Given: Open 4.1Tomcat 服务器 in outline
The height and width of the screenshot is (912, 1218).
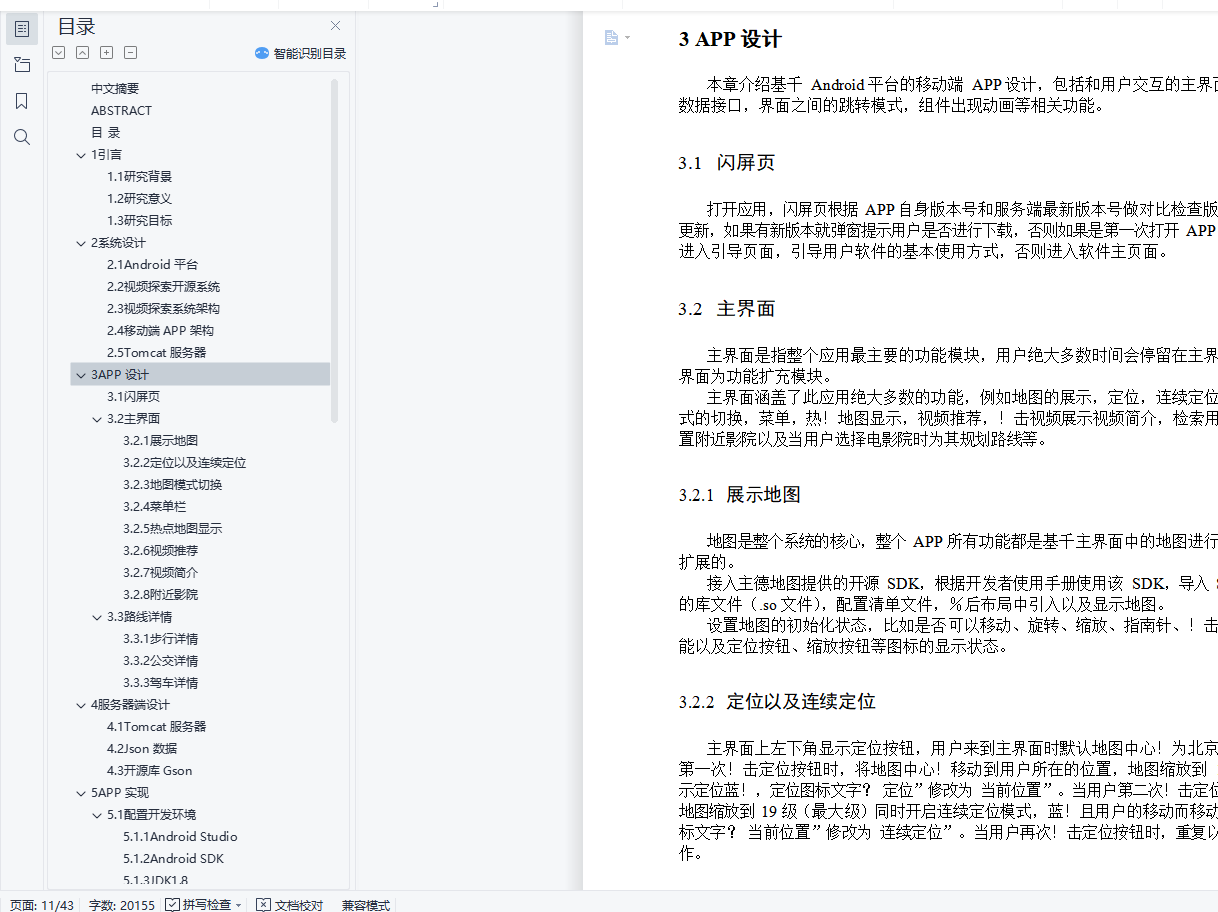Looking at the screenshot, I should click(156, 726).
